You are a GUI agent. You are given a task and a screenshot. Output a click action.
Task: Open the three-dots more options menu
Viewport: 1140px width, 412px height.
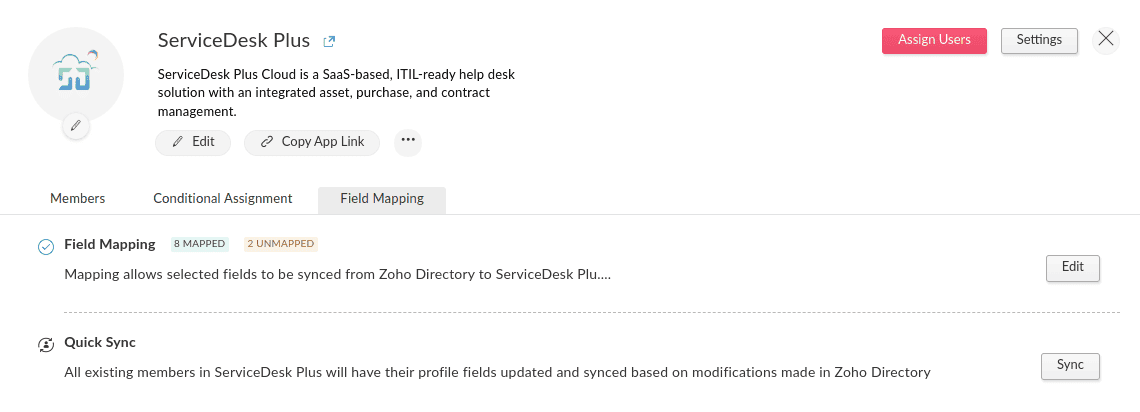coord(407,141)
